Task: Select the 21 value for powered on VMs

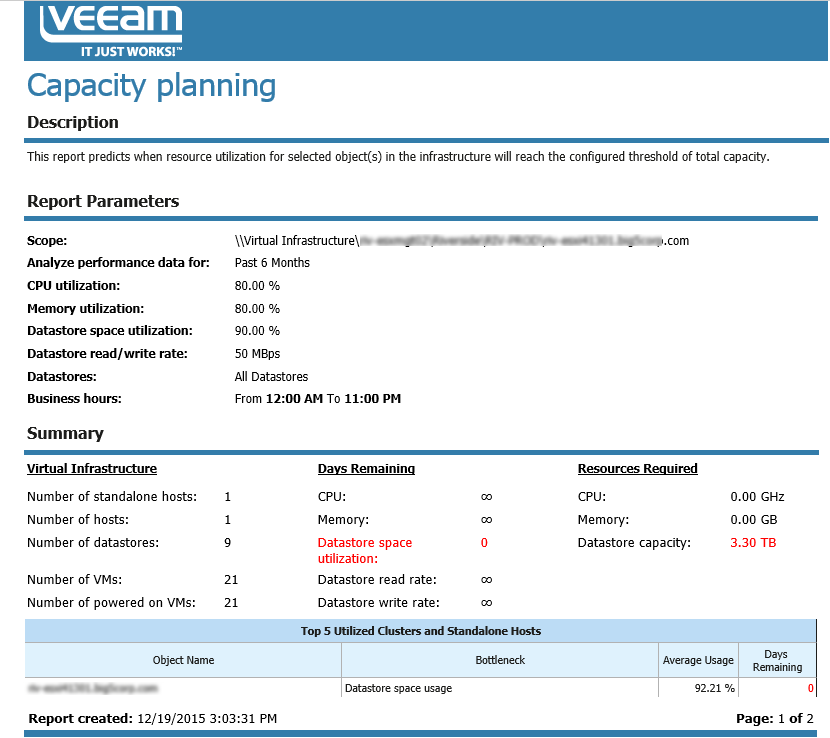Action: tap(231, 603)
